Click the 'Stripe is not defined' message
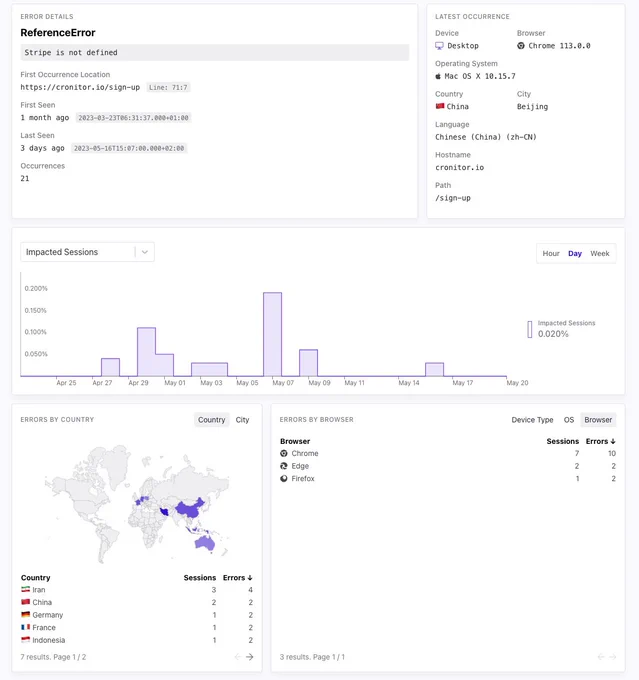The image size is (639, 680). 215,52
